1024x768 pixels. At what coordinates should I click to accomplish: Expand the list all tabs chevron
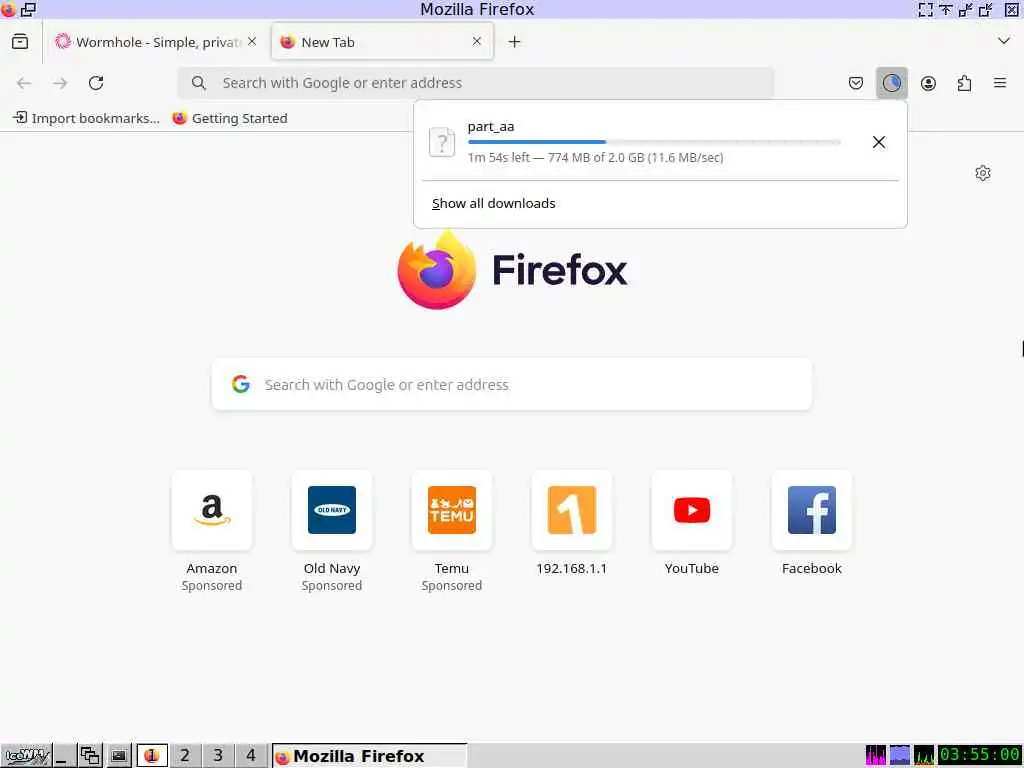click(1004, 41)
